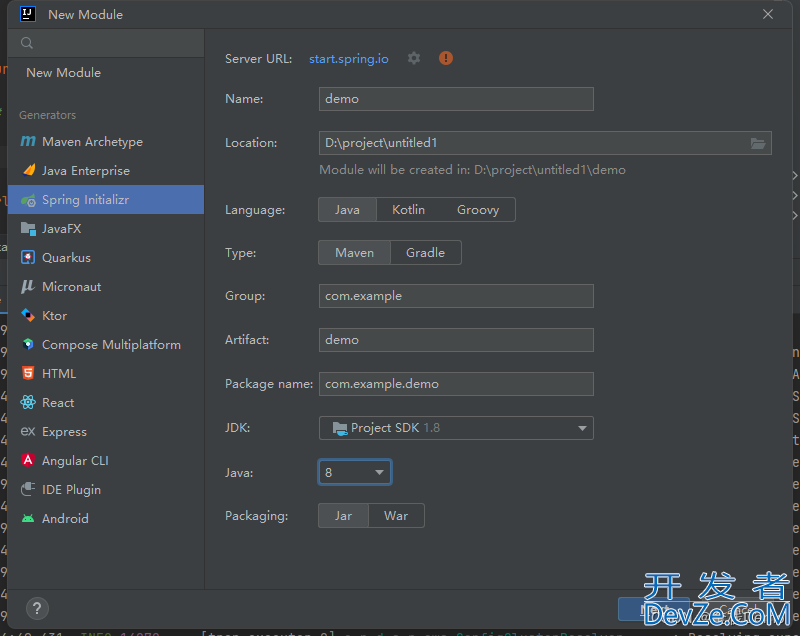This screenshot has width=800, height=636.
Task: Click the search magnifier icon
Action: click(27, 43)
